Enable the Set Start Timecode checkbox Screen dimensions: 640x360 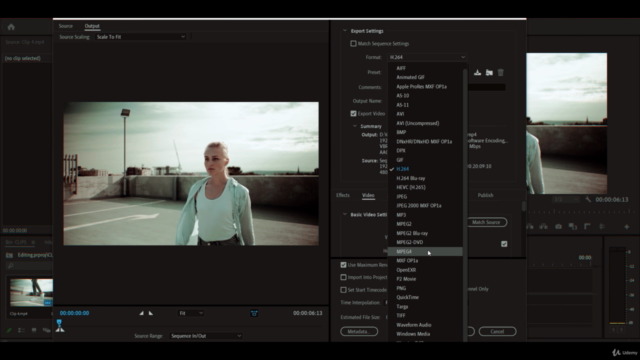[343, 290]
